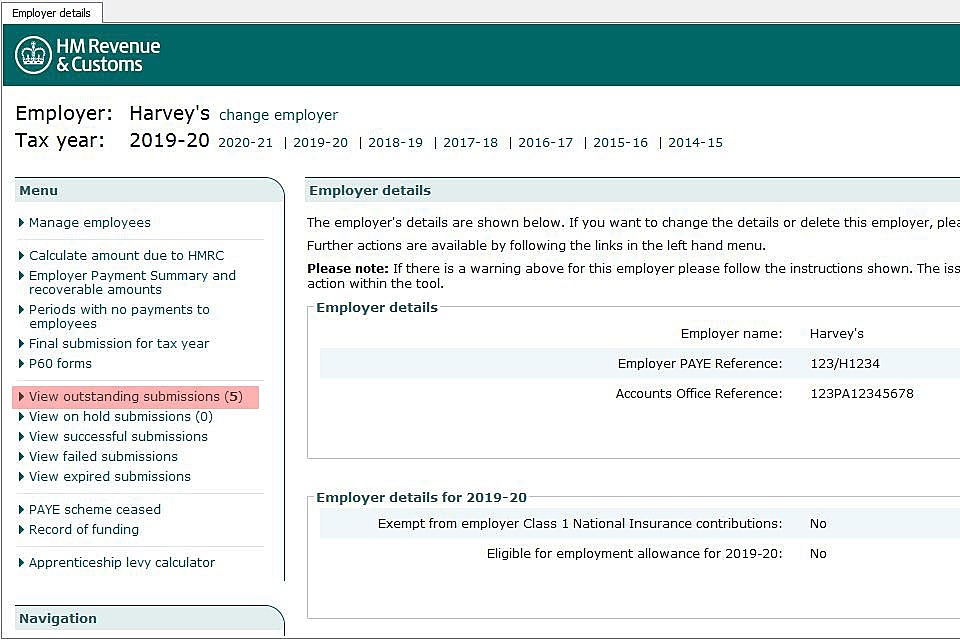Select tax year 2014-15
This screenshot has height=640, width=960.
(695, 143)
